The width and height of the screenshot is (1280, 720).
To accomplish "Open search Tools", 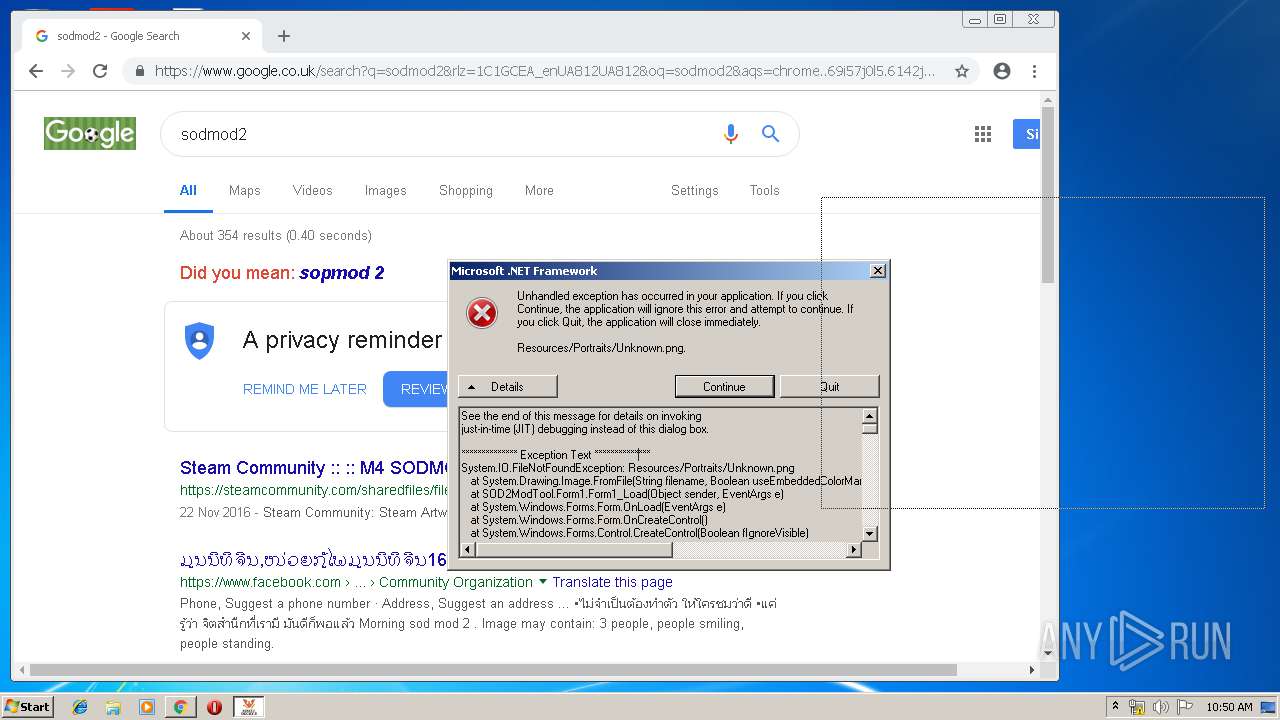I will (764, 190).
